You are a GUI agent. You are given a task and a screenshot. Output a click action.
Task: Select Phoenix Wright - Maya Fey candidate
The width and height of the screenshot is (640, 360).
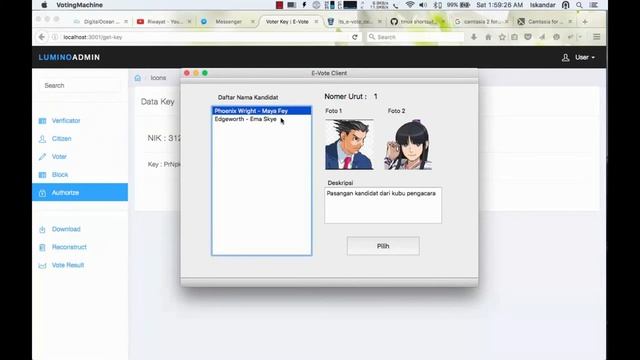point(261,111)
